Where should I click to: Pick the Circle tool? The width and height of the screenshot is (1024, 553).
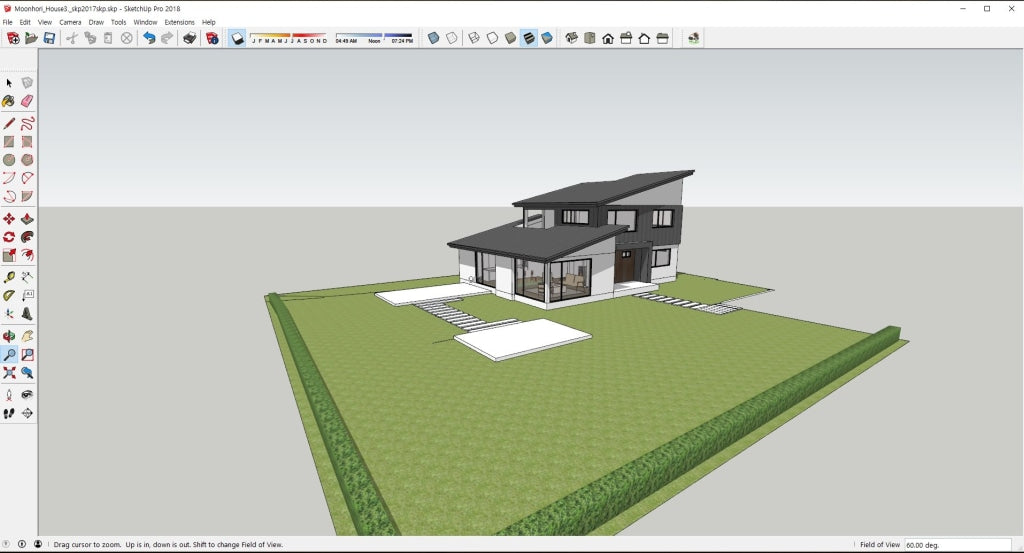[x=9, y=160]
